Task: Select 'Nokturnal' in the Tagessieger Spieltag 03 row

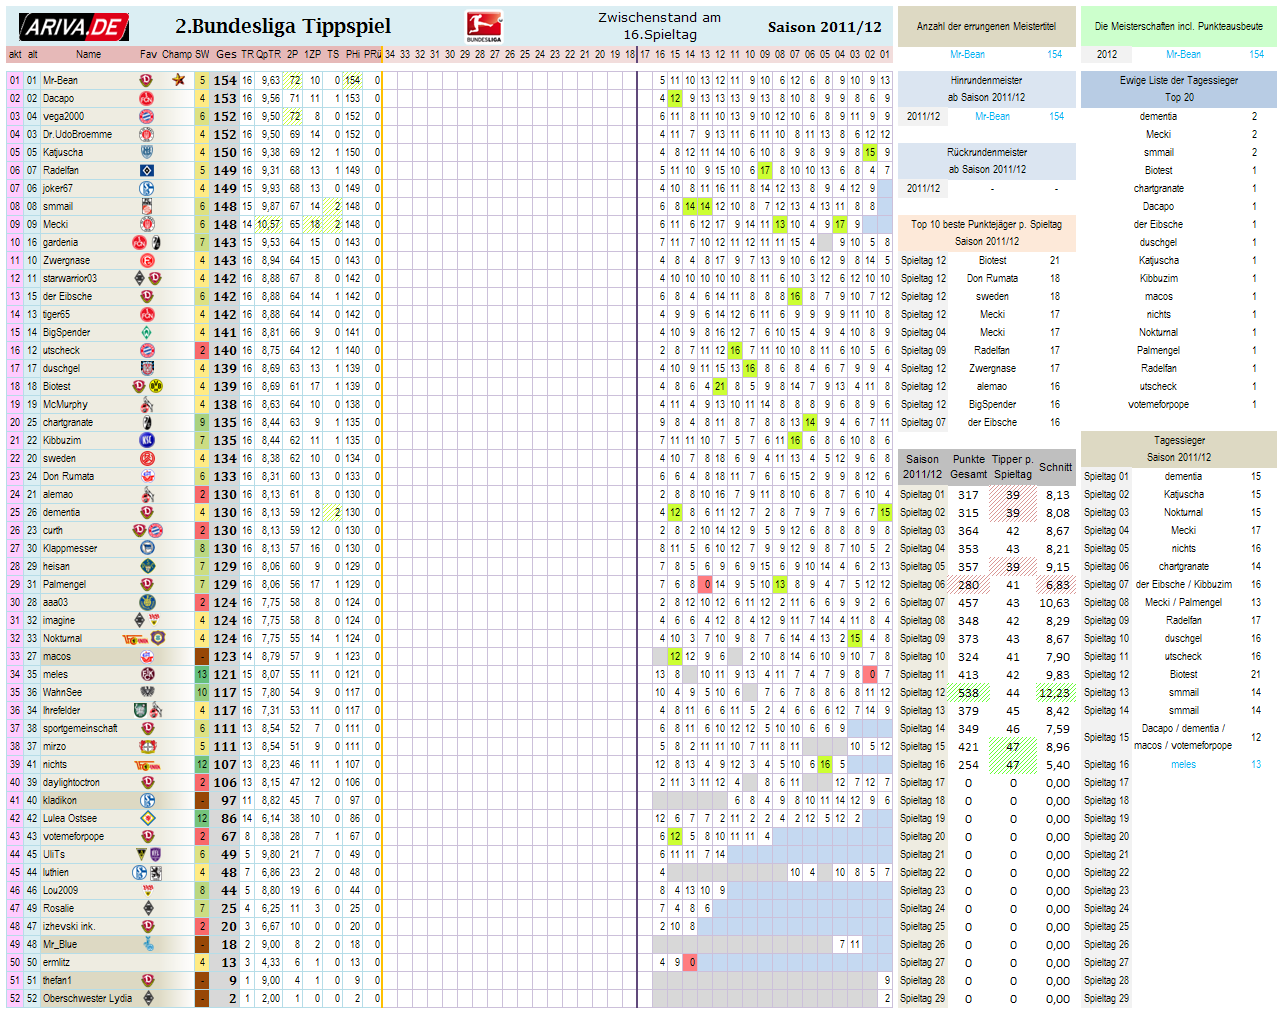Action: point(1183,512)
